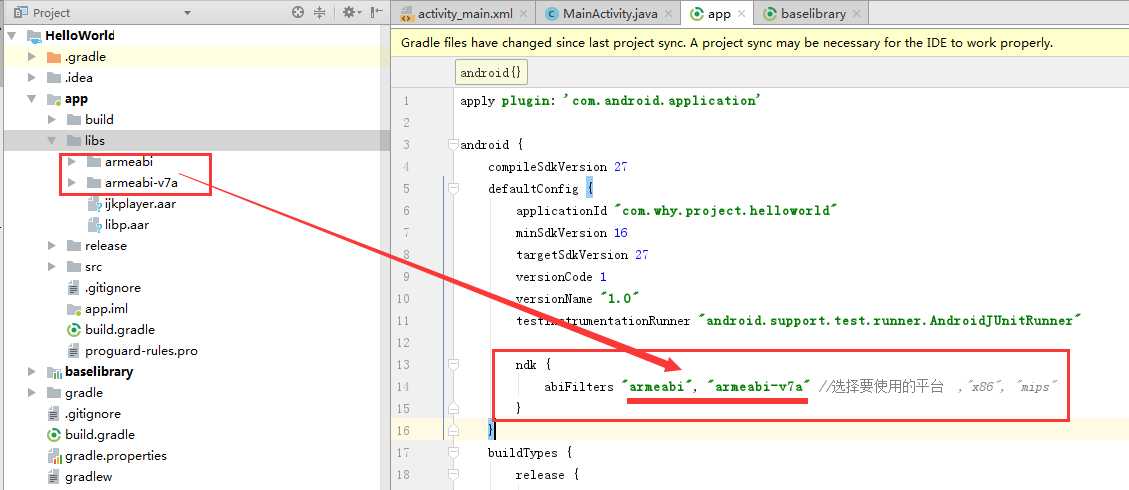Click the compileSdkVersion 27 line
1129x490 pixels.
pyautogui.click(x=558, y=166)
